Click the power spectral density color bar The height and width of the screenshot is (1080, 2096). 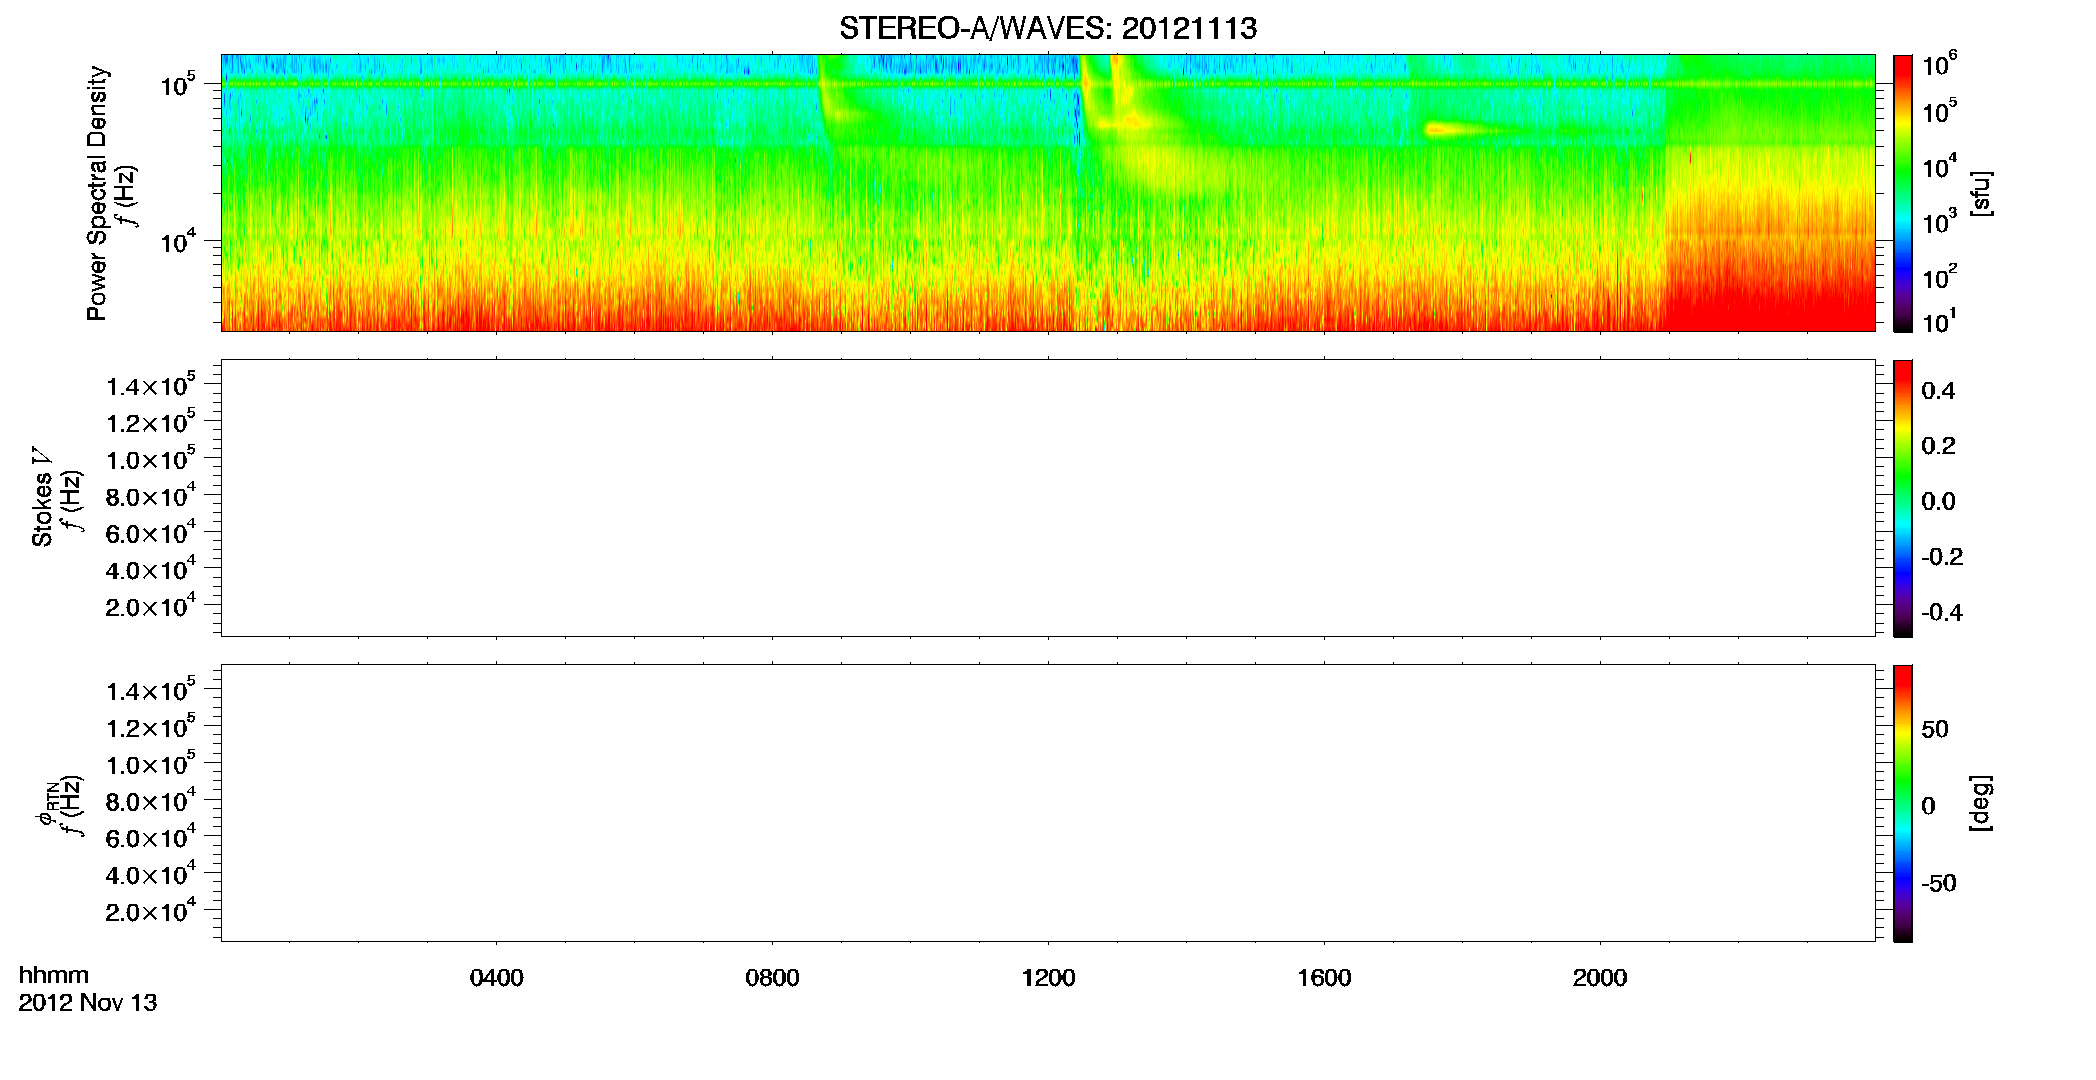tap(1903, 193)
